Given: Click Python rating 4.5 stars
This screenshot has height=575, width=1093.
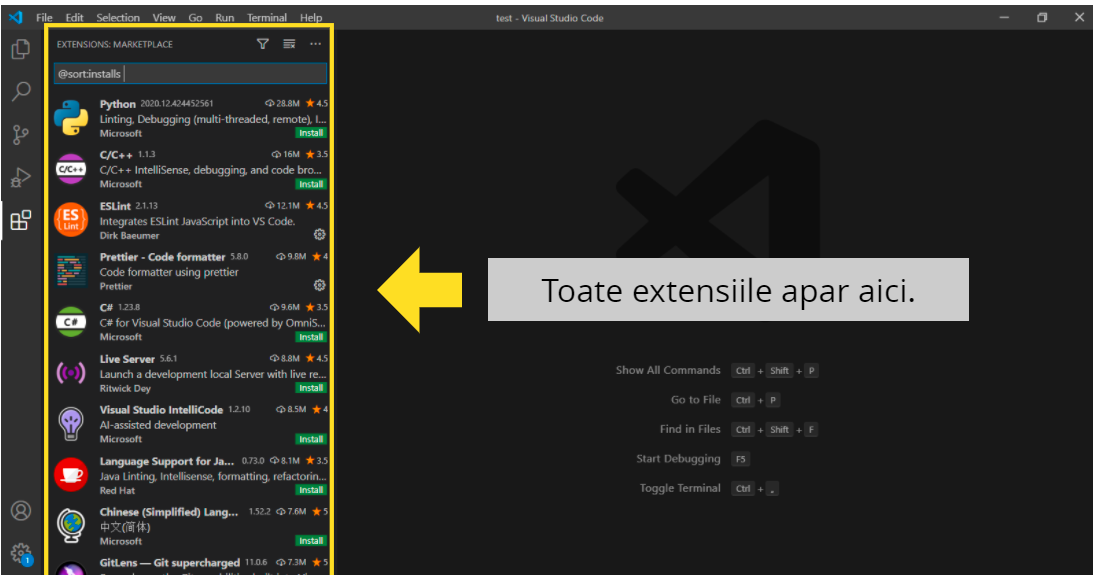Looking at the screenshot, I should [x=316, y=103].
